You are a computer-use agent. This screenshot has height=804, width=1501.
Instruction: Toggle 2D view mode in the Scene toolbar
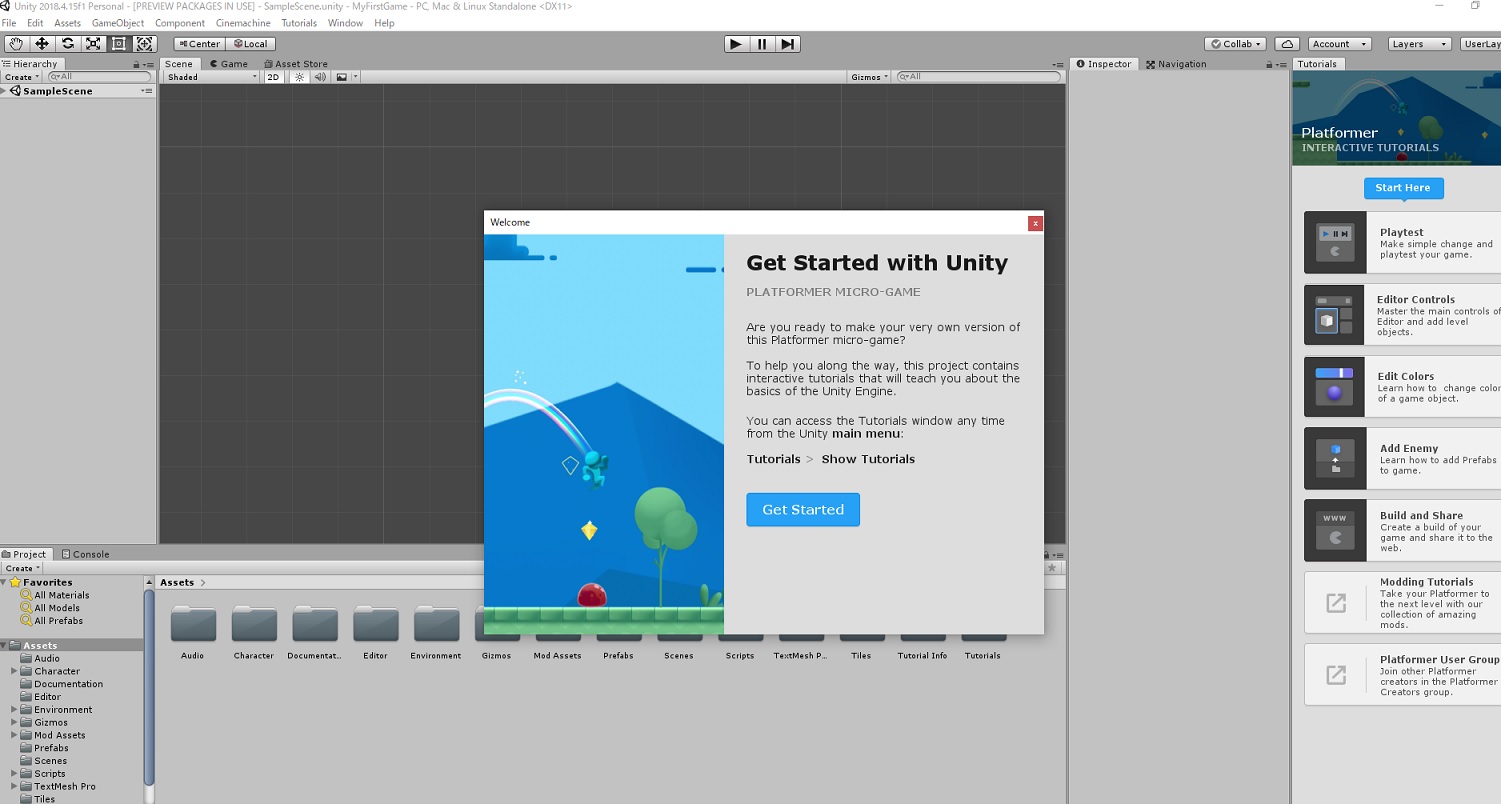click(x=273, y=77)
